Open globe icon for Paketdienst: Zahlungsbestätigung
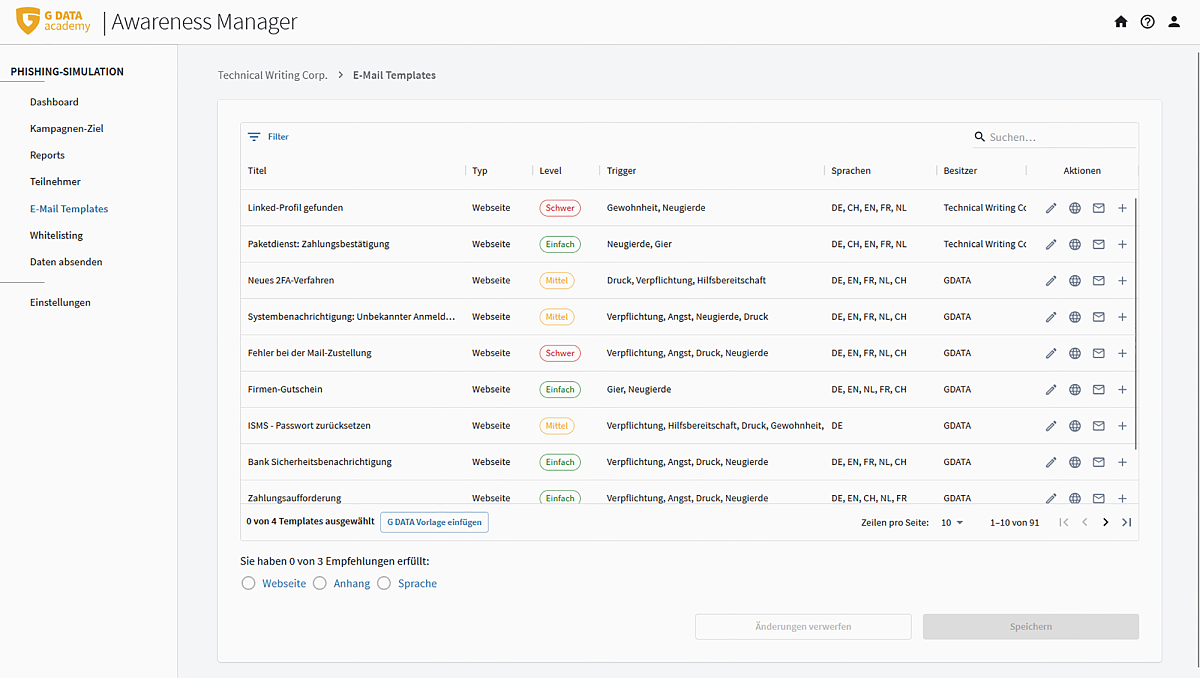 1075,244
